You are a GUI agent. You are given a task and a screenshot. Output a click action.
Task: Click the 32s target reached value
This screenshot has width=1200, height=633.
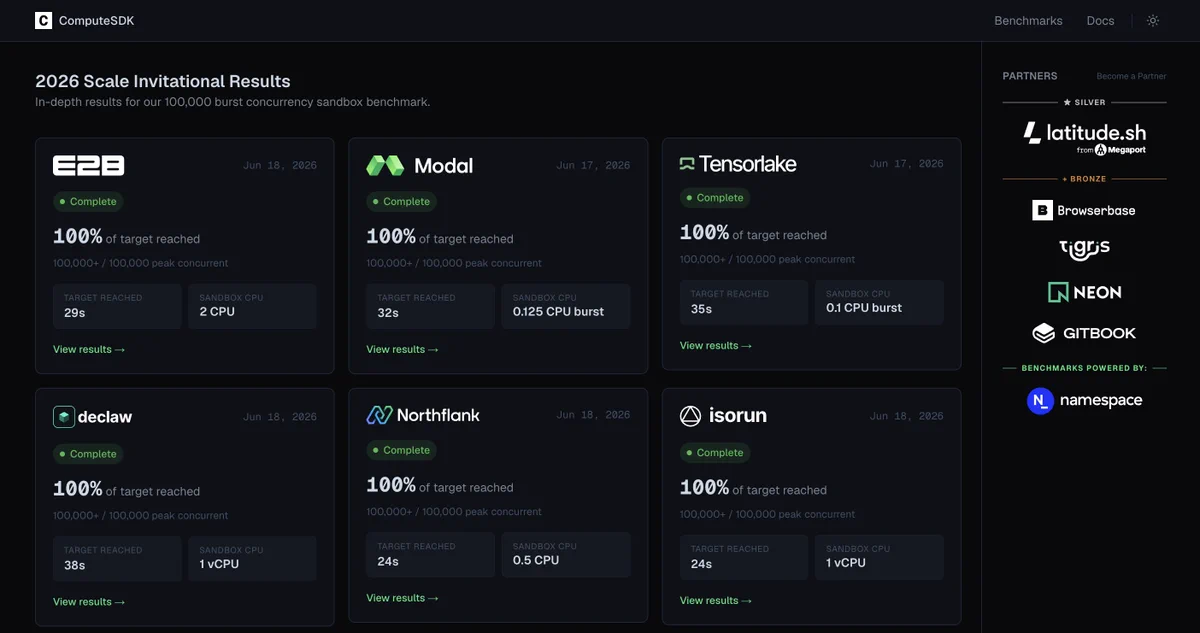(388, 312)
